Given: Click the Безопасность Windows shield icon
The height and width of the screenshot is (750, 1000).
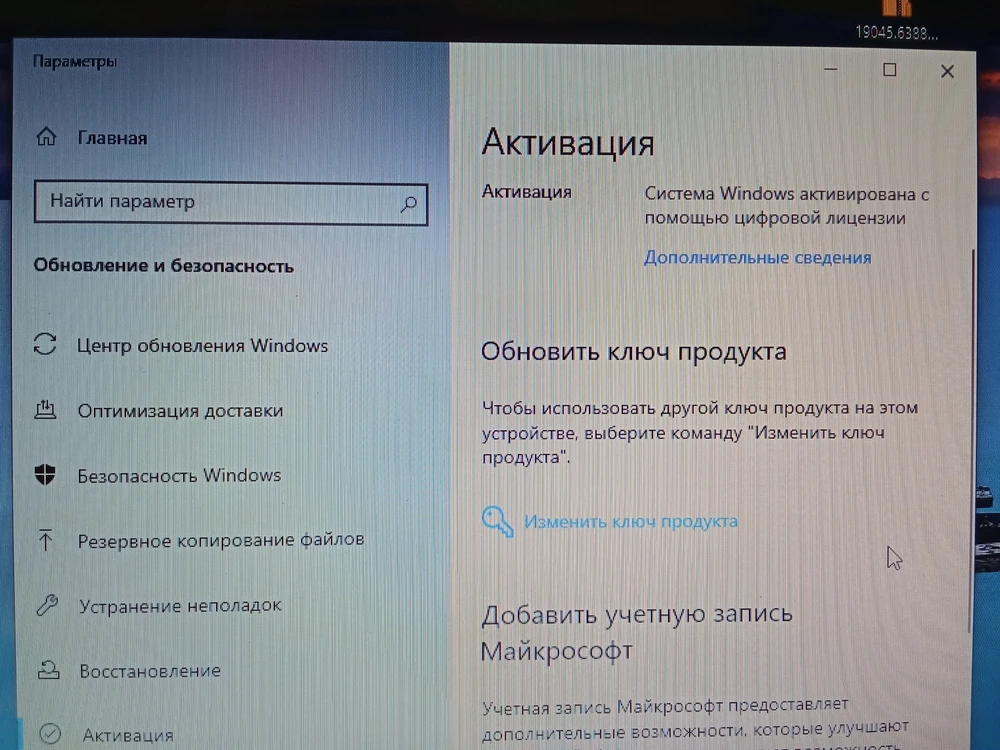Looking at the screenshot, I should [x=45, y=475].
